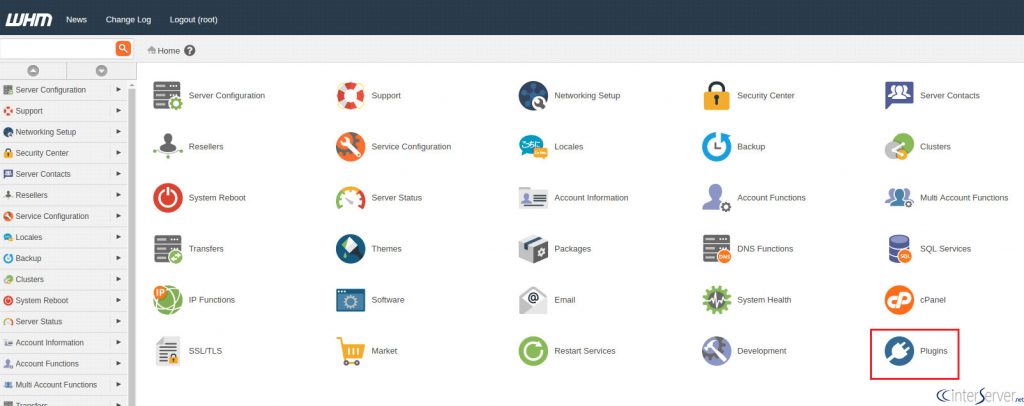
Task: Collapse all sidebar menus with up arrow
Action: click(33, 70)
